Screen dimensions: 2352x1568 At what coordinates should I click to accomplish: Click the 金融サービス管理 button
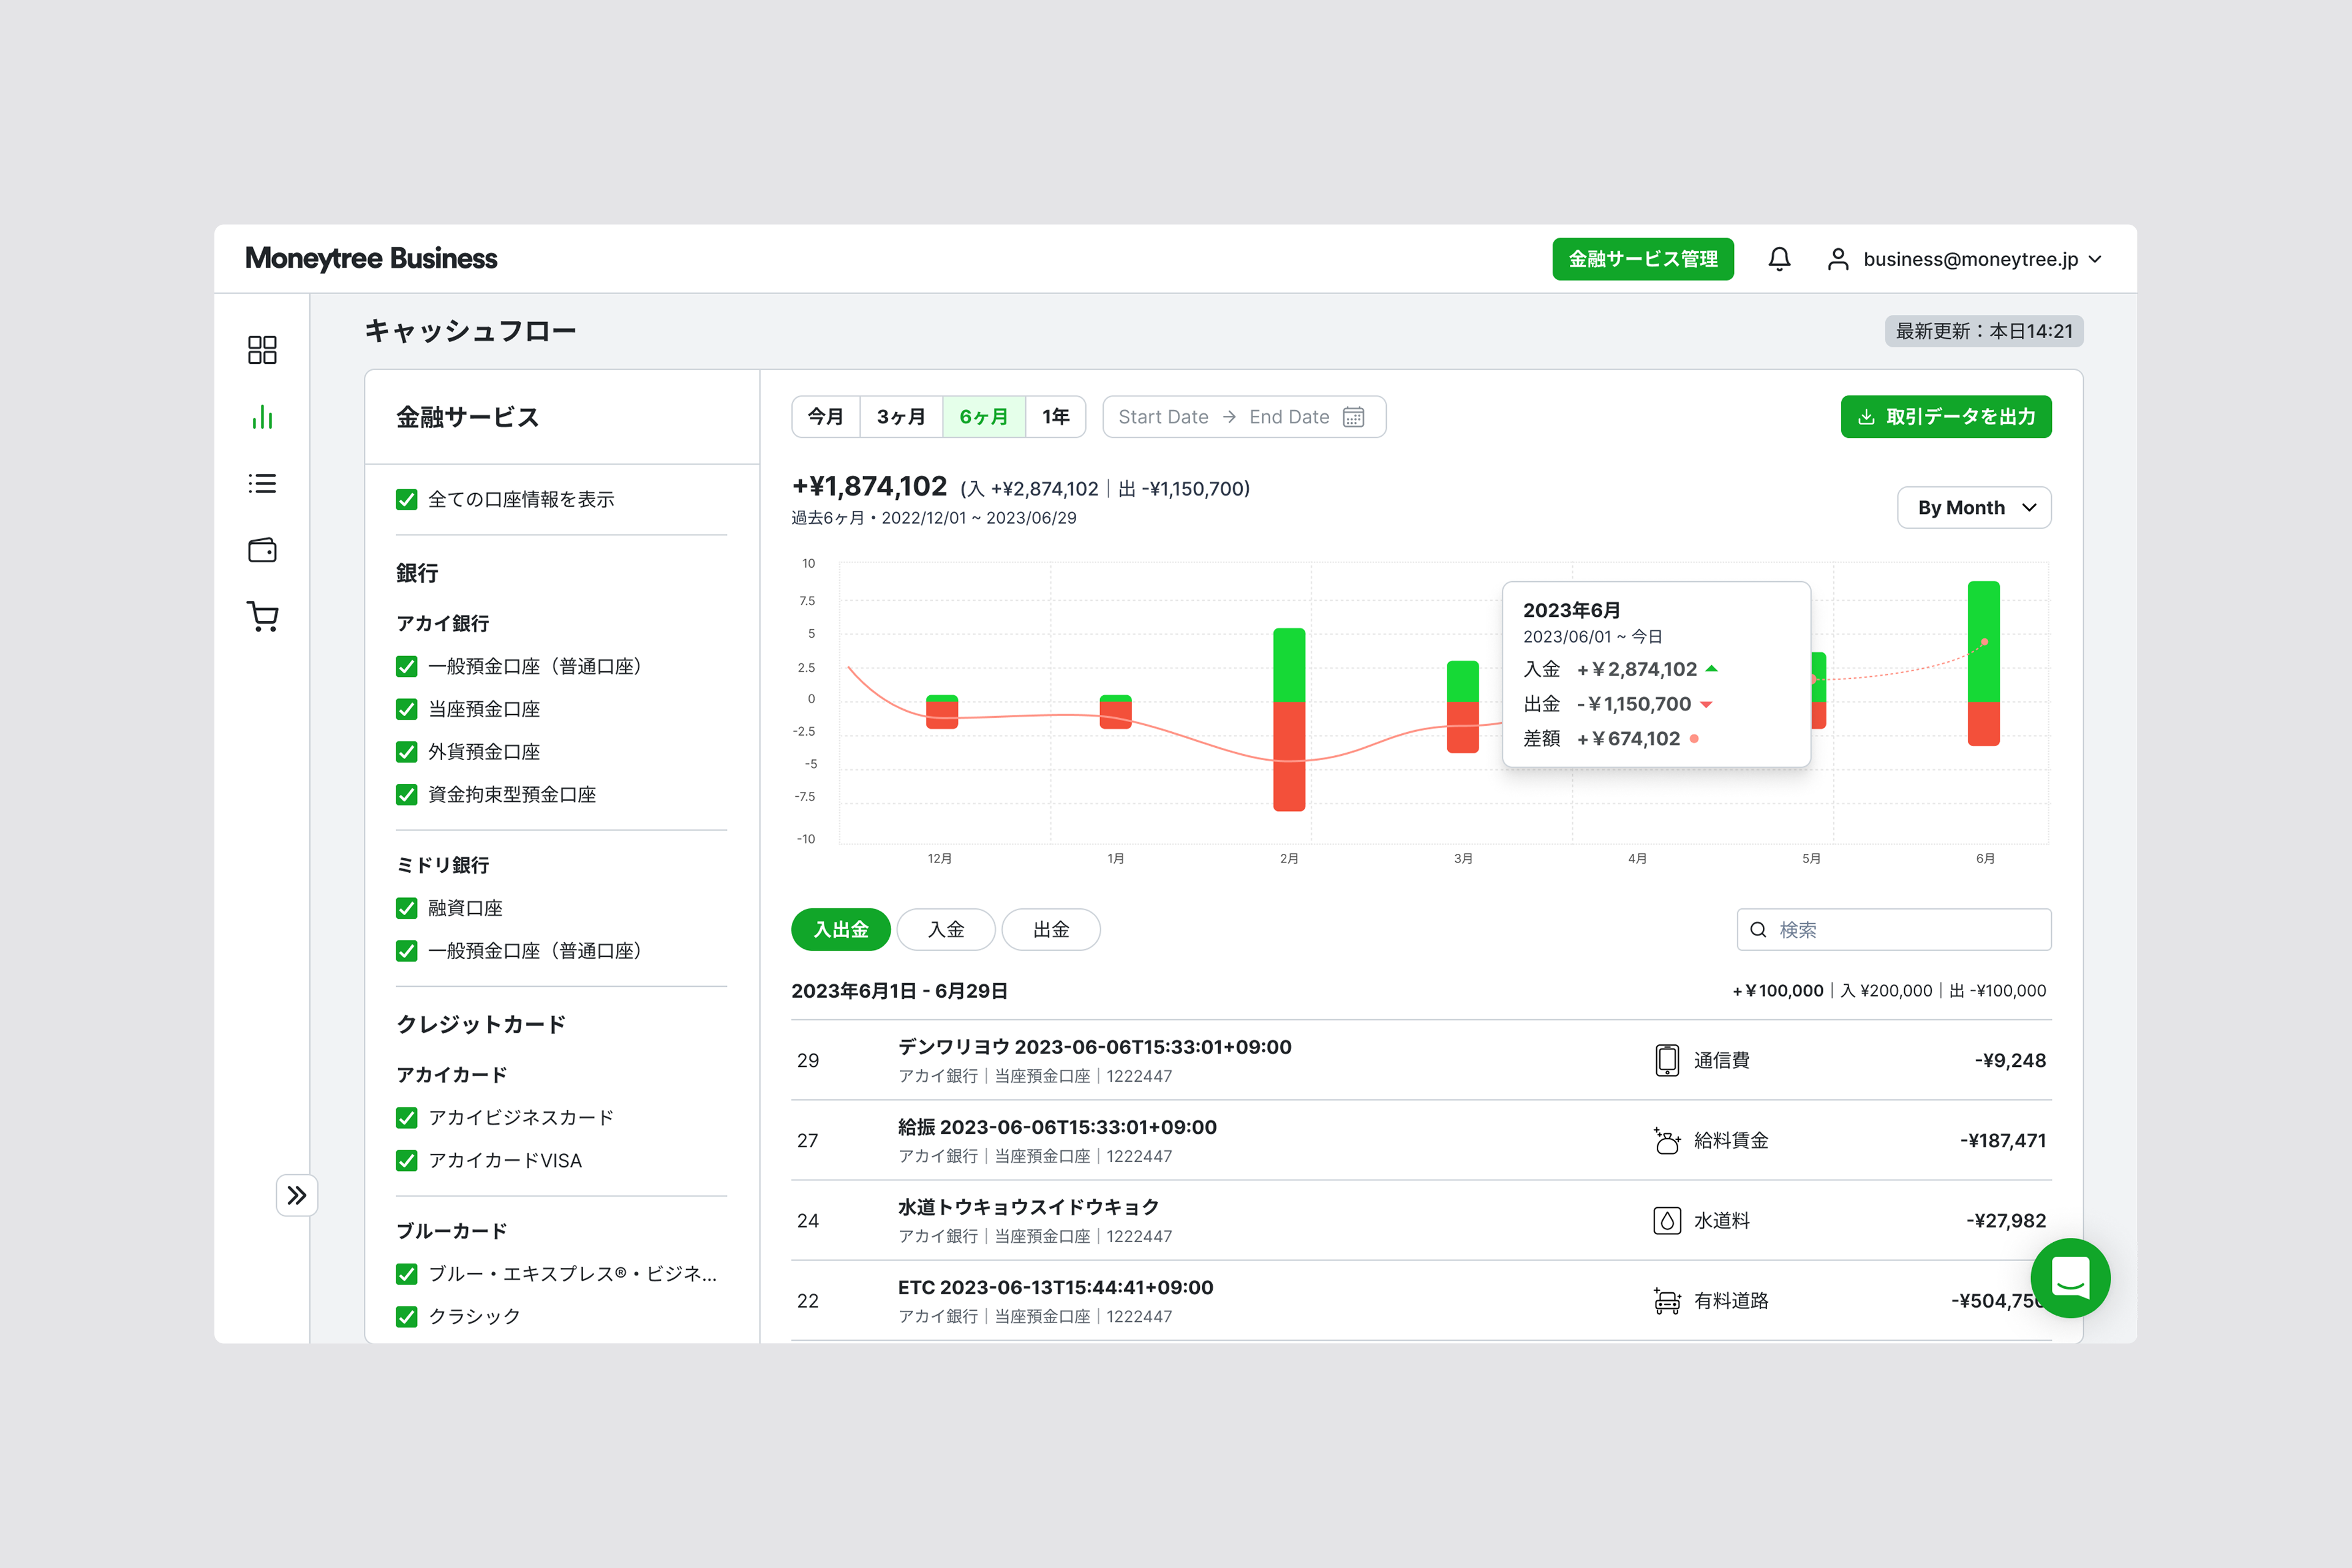pos(1643,258)
